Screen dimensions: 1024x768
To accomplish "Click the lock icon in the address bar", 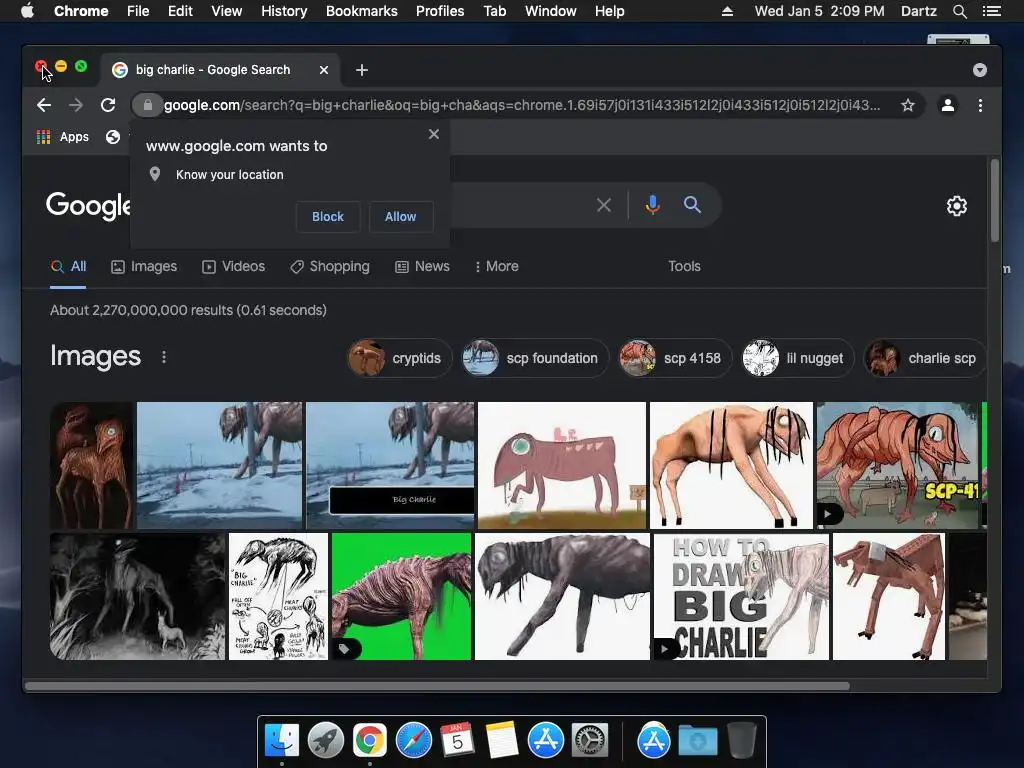I will 148,105.
